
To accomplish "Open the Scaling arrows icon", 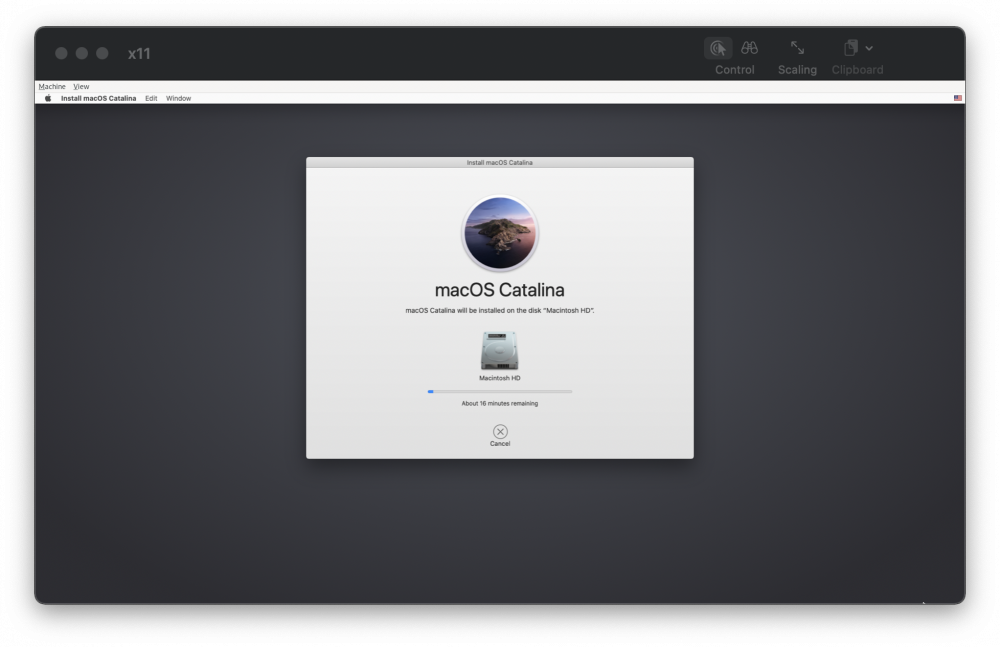I will pyautogui.click(x=797, y=48).
